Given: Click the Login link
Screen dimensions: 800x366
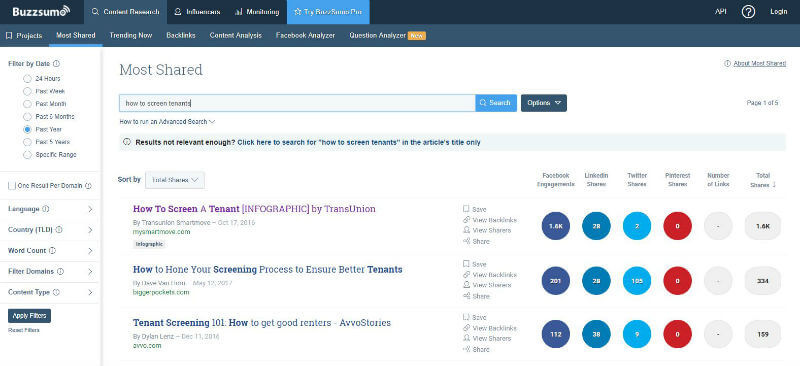Looking at the screenshot, I should (x=779, y=12).
